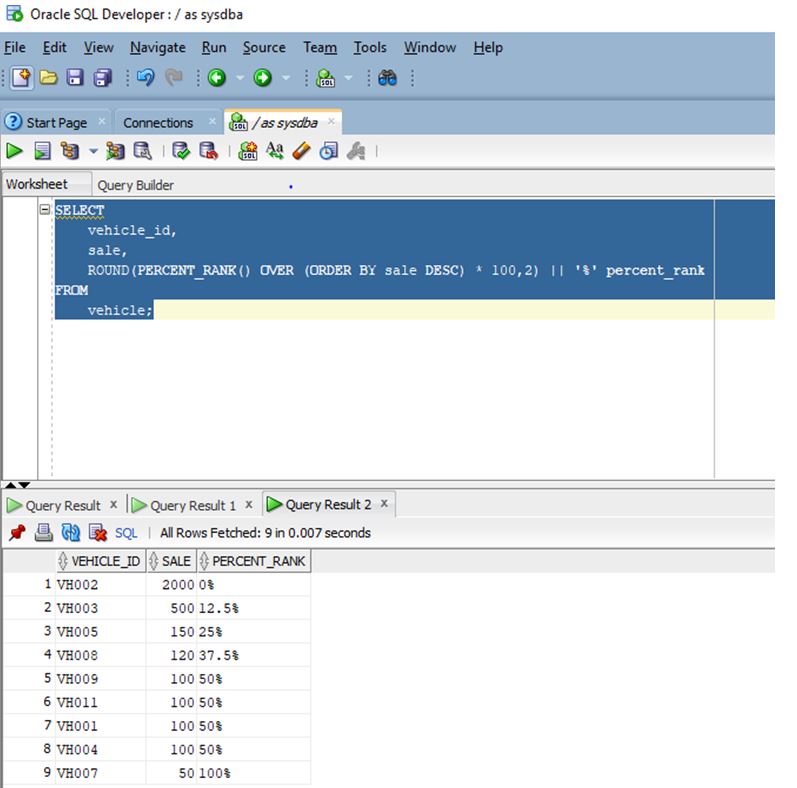Open the Back arrow dropdown
797x788 pixels.
[x=240, y=78]
